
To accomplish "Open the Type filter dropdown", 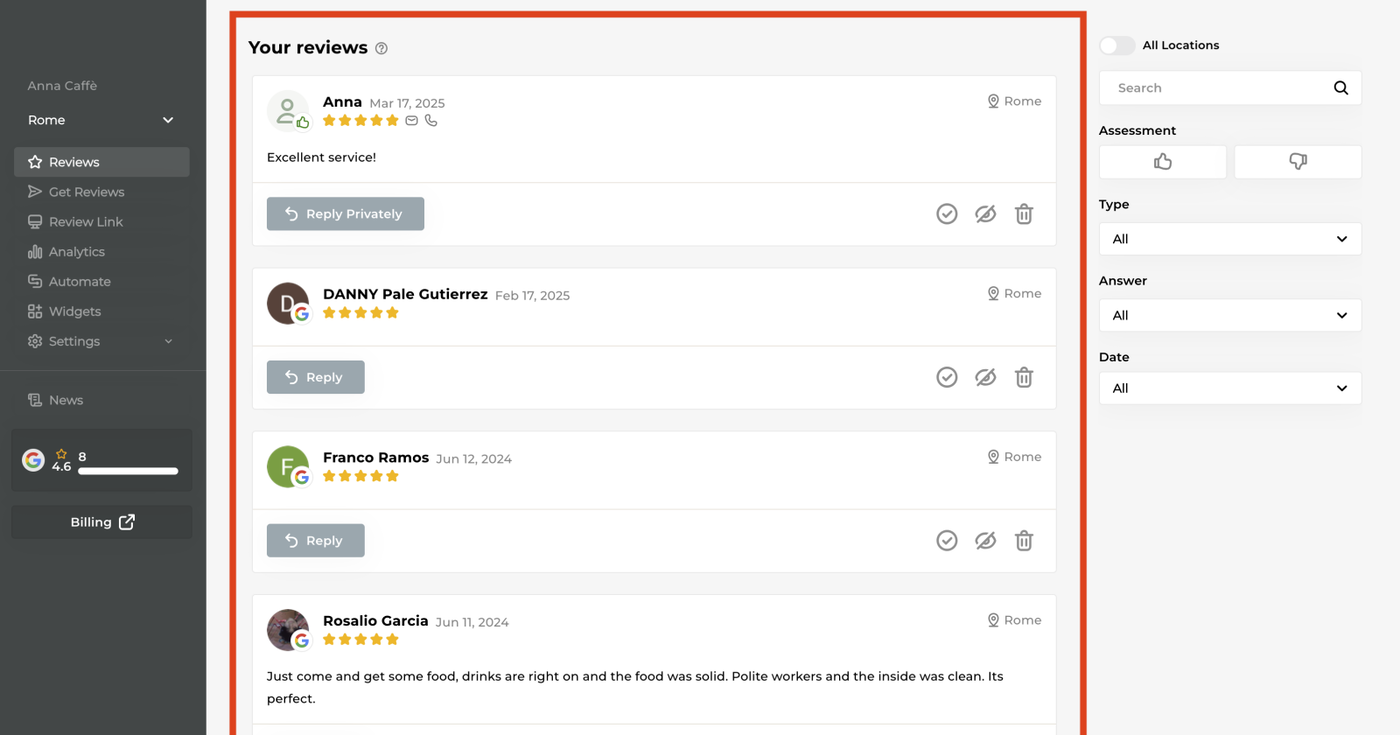I will pyautogui.click(x=1229, y=239).
